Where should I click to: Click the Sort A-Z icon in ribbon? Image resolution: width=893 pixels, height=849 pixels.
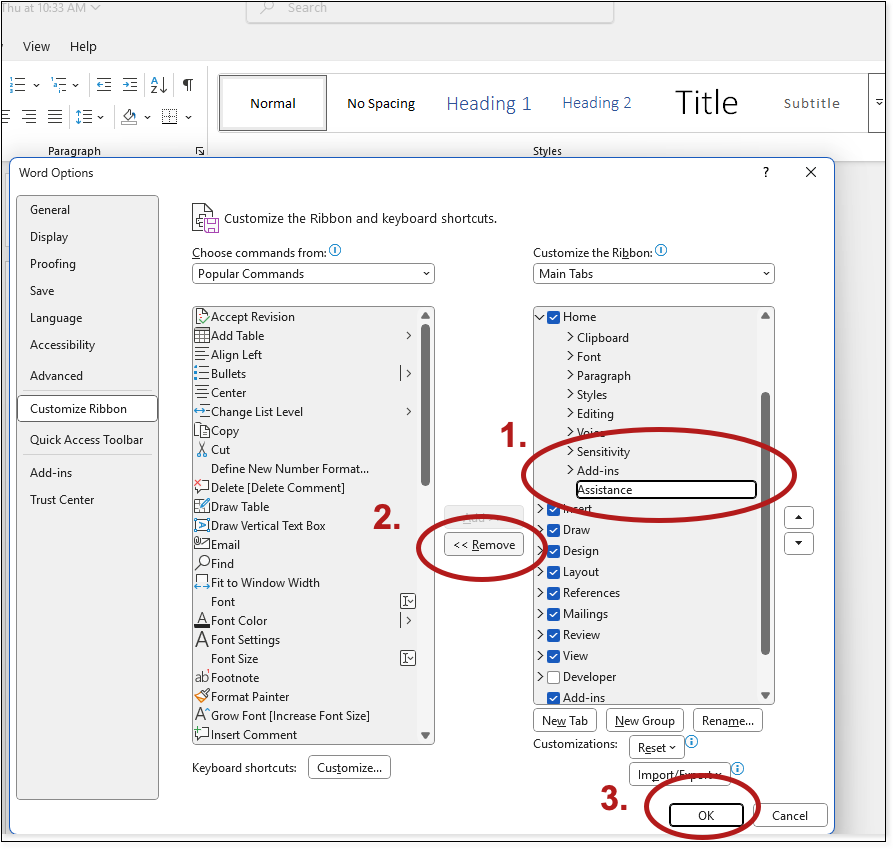tap(158, 85)
